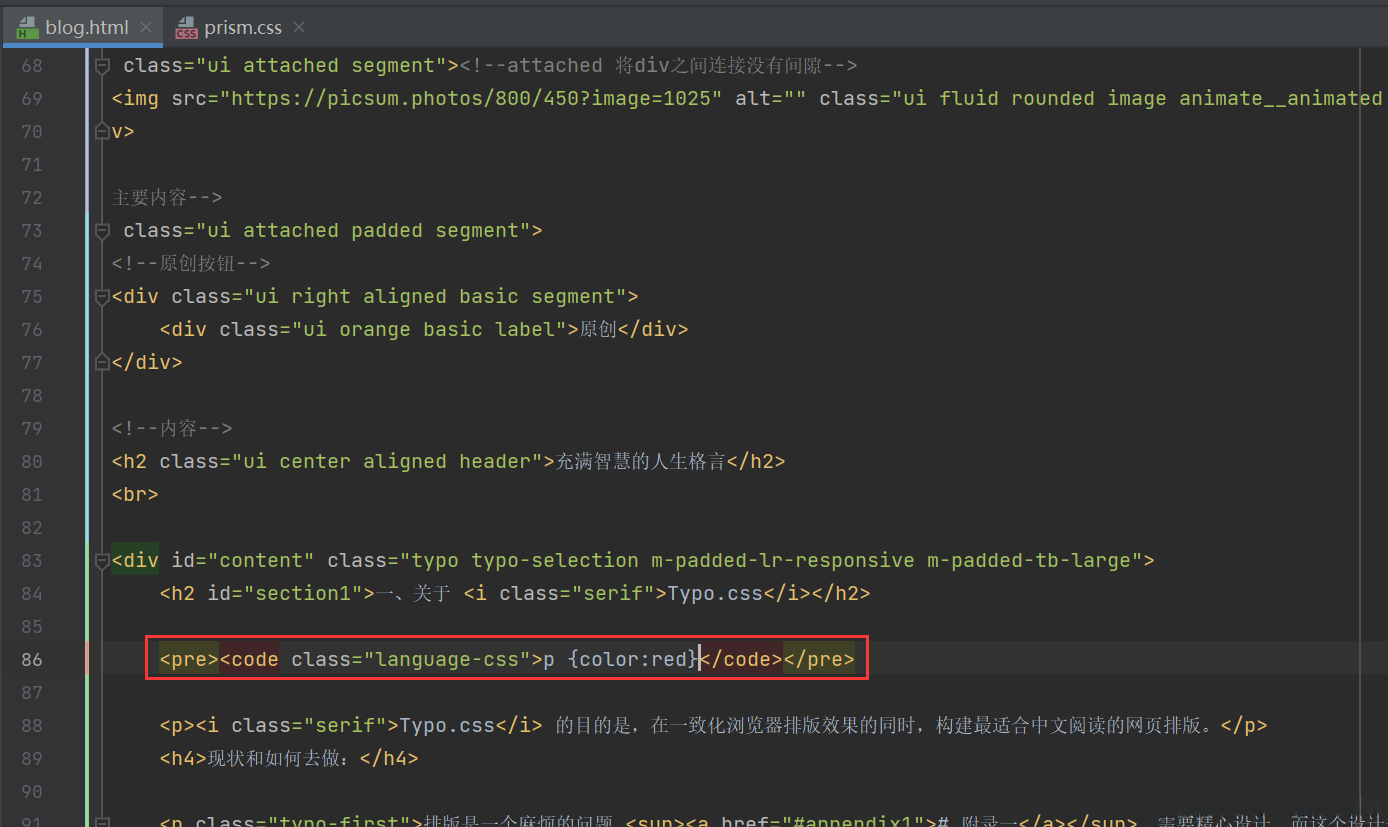Toggle the fold marker at line 70

pos(101,132)
